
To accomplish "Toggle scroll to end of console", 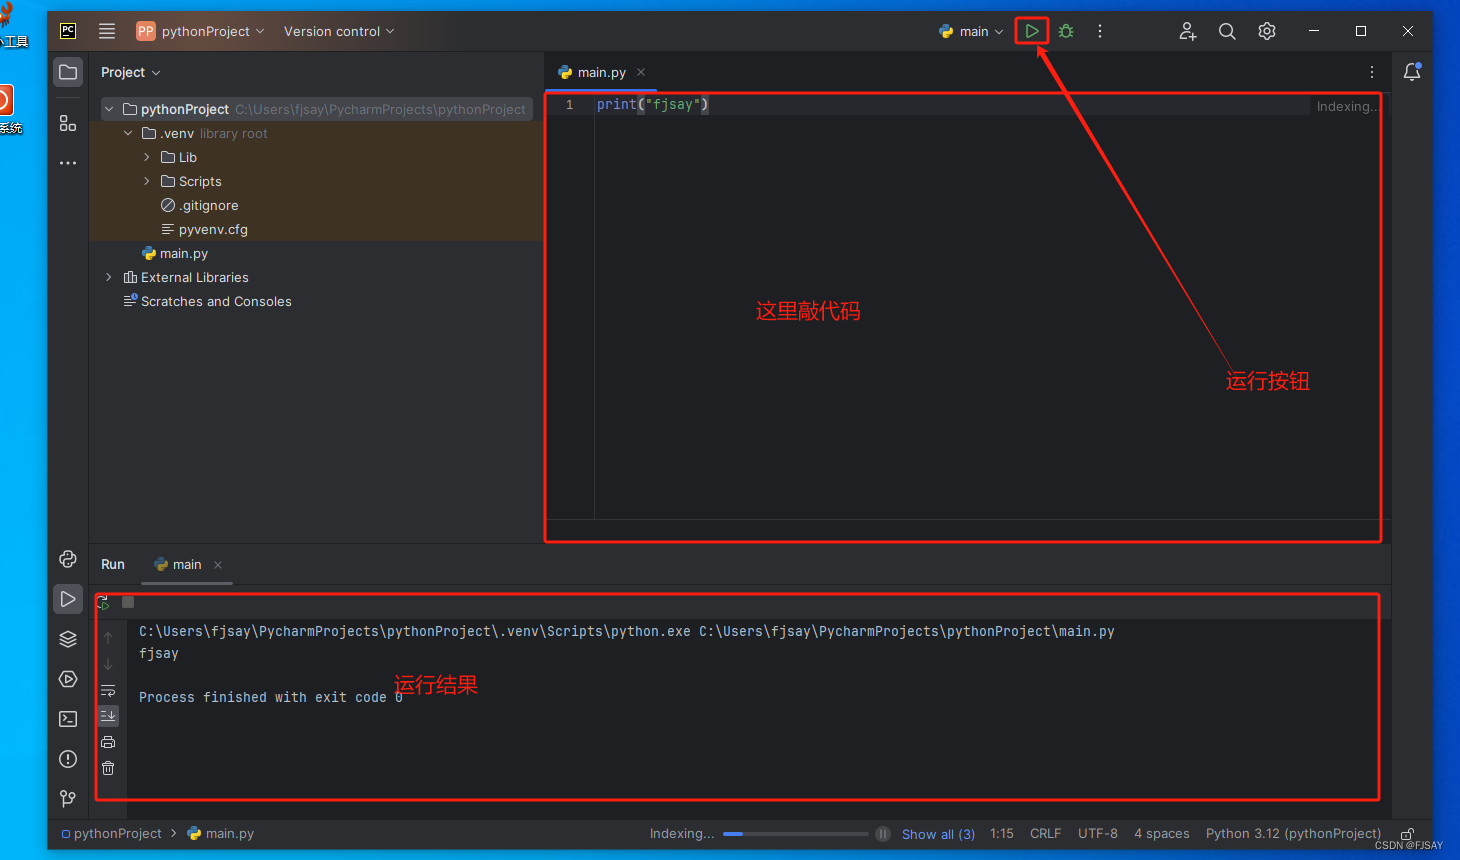I will [x=108, y=716].
